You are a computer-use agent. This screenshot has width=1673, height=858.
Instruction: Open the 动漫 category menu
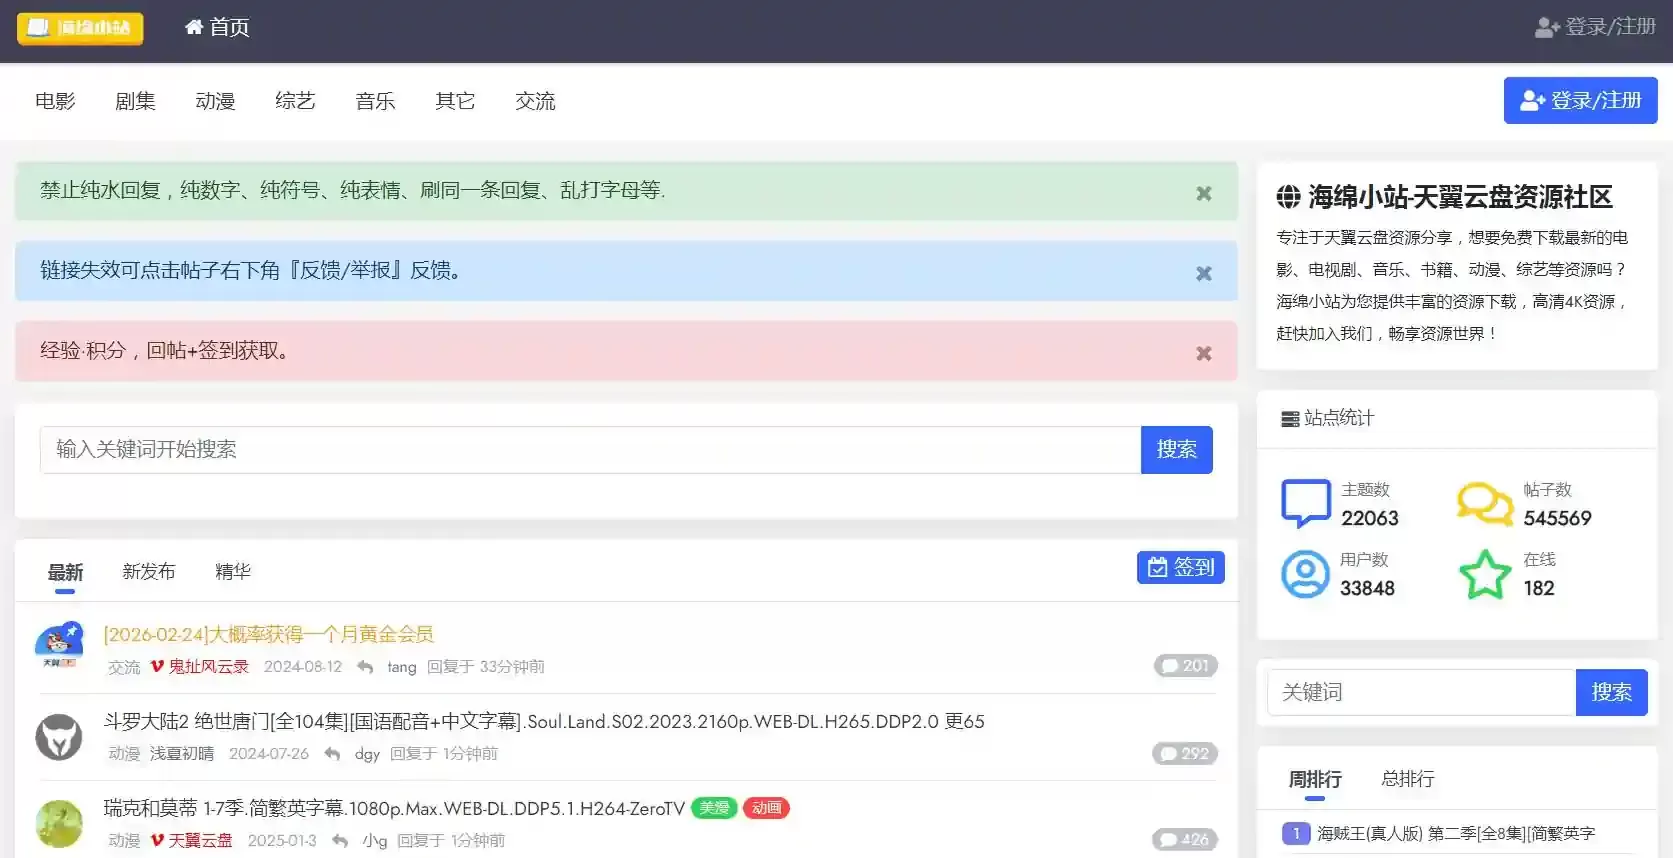tap(215, 101)
